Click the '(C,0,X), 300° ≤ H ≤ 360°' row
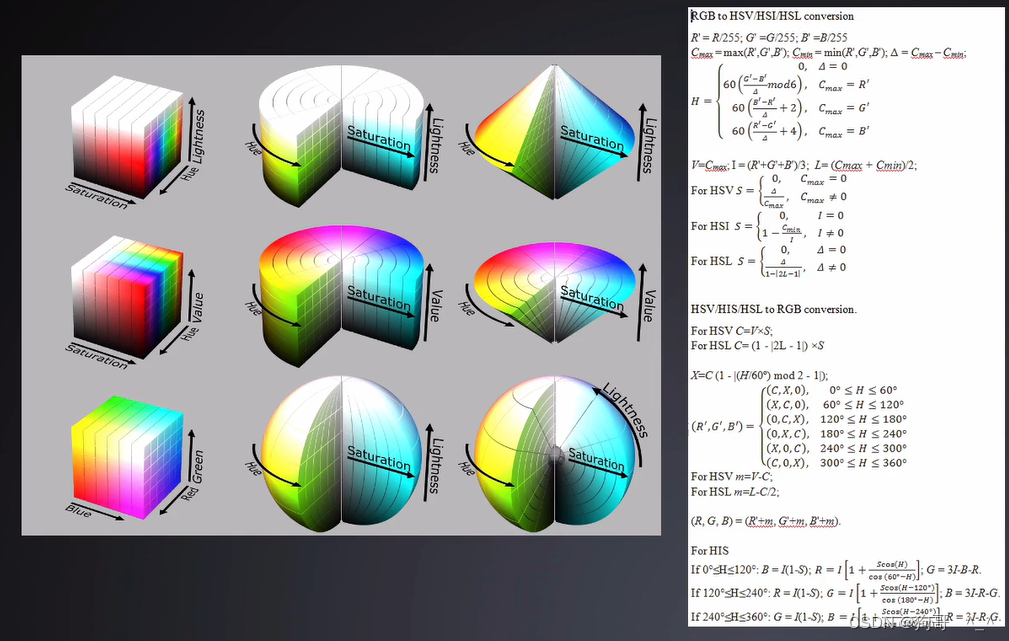The image size is (1009, 641). coord(836,463)
